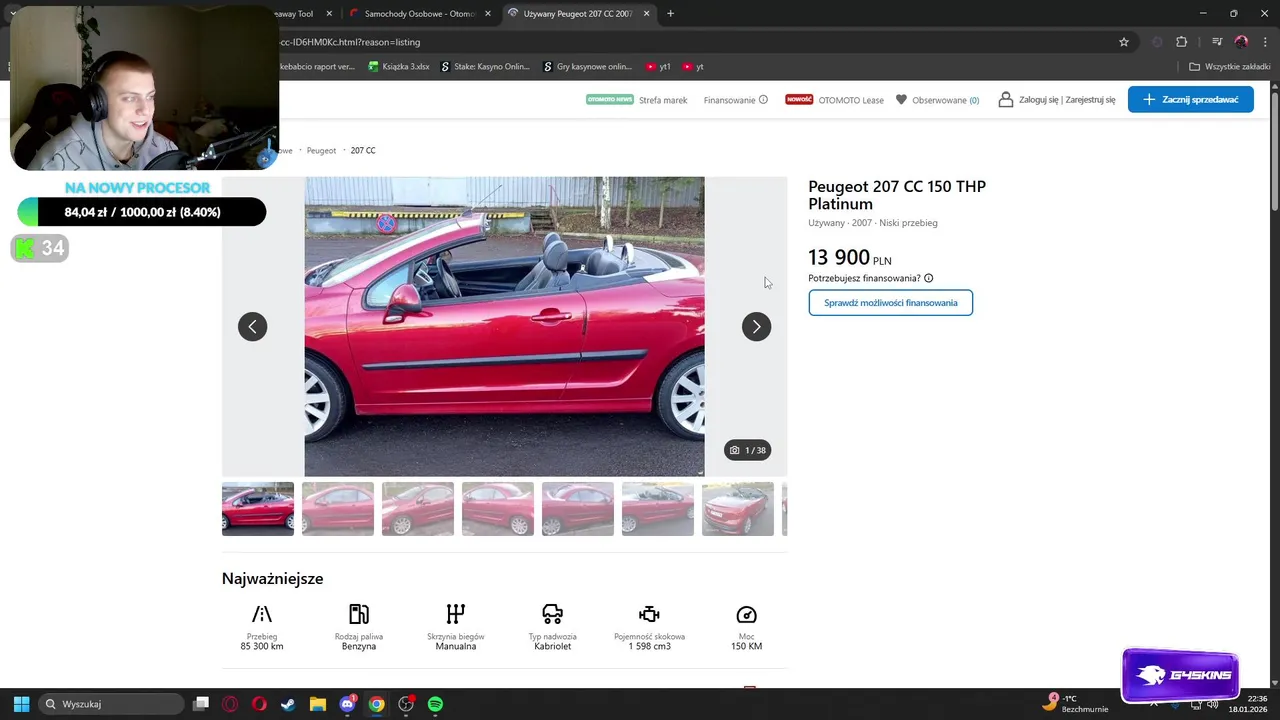The width and height of the screenshot is (1280, 720).
Task: Click Zaloguj się link
Action: pos(1039,100)
